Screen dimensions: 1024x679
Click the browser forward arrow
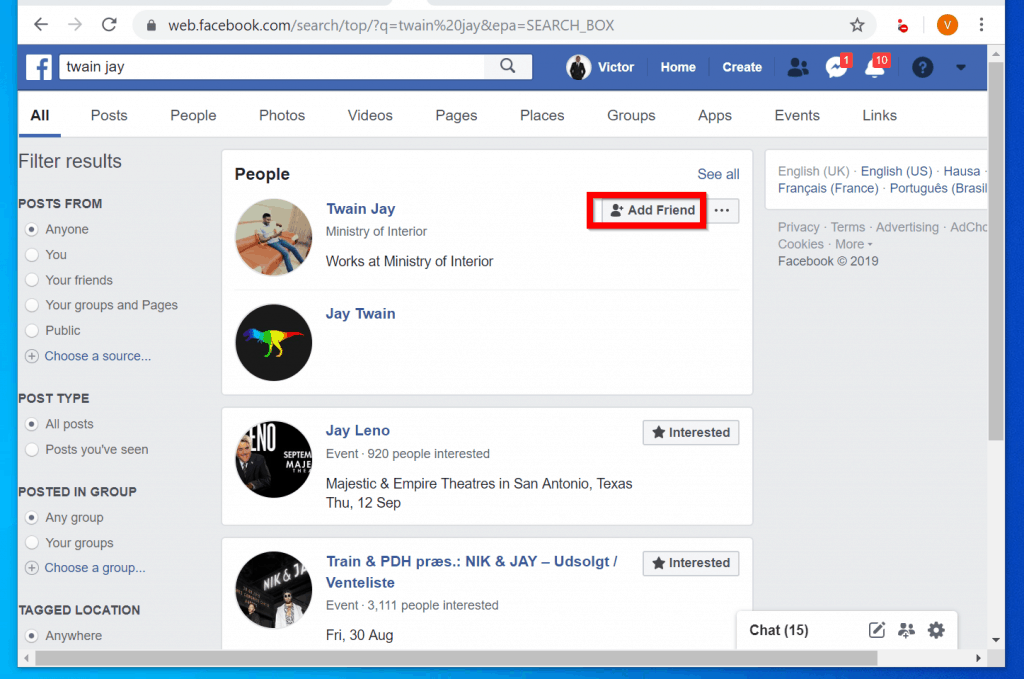[75, 25]
